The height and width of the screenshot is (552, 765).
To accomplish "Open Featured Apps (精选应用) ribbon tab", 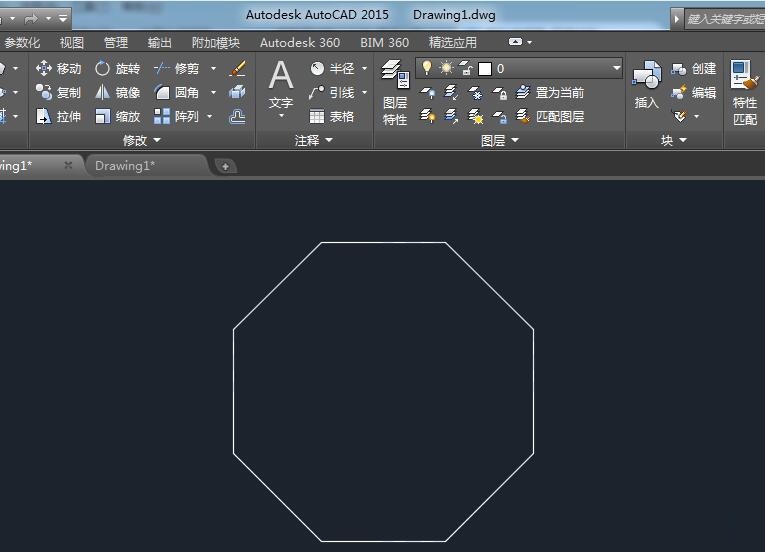I will [452, 42].
